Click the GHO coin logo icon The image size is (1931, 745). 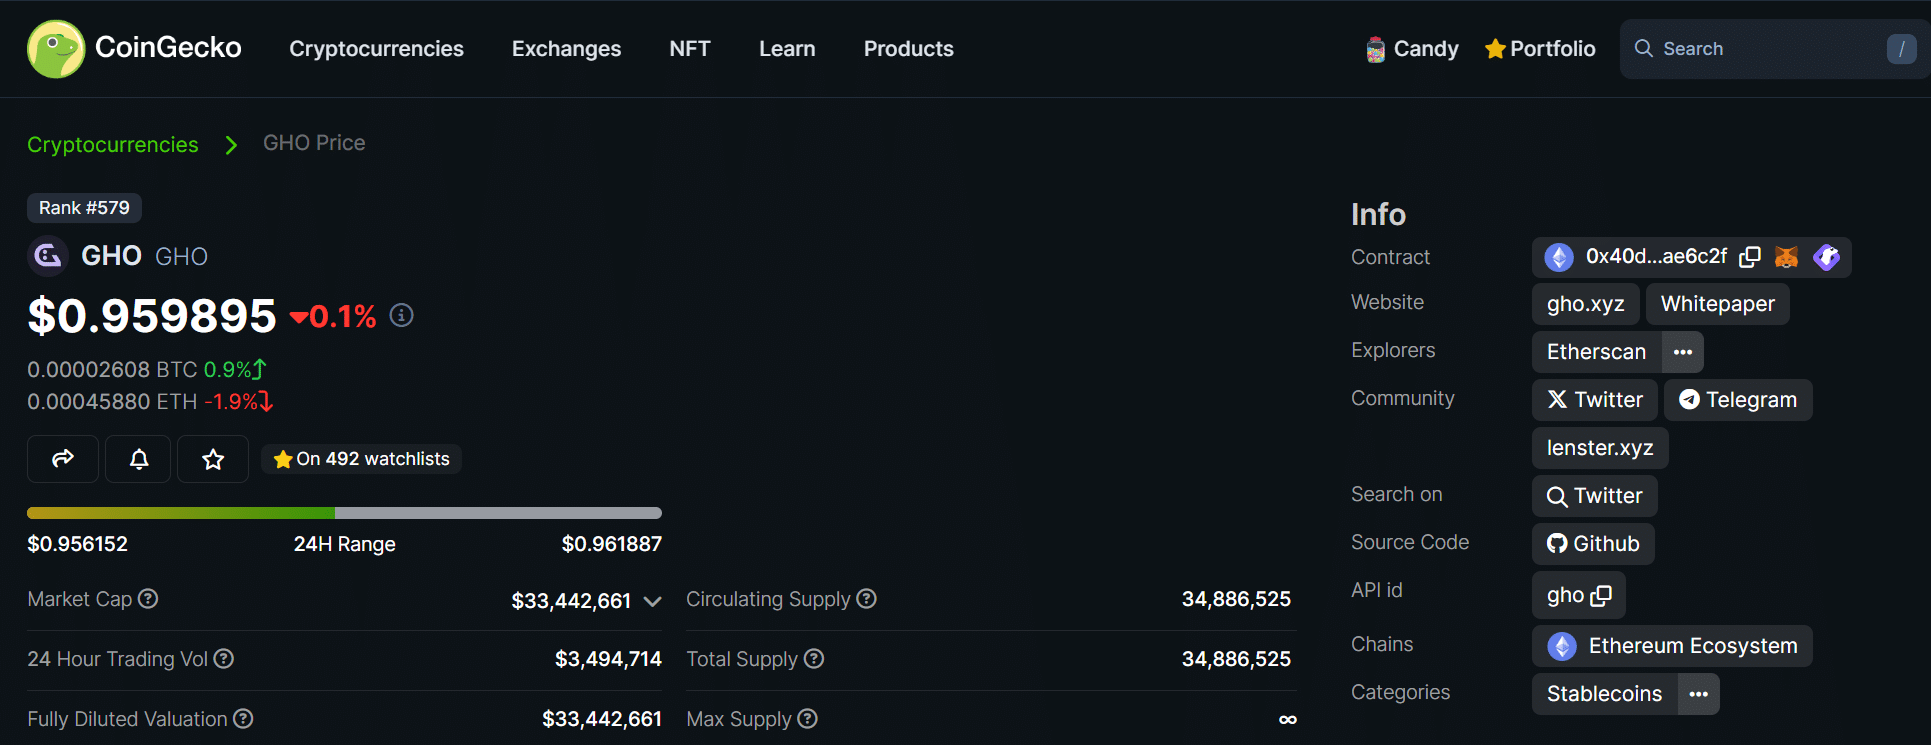point(47,256)
